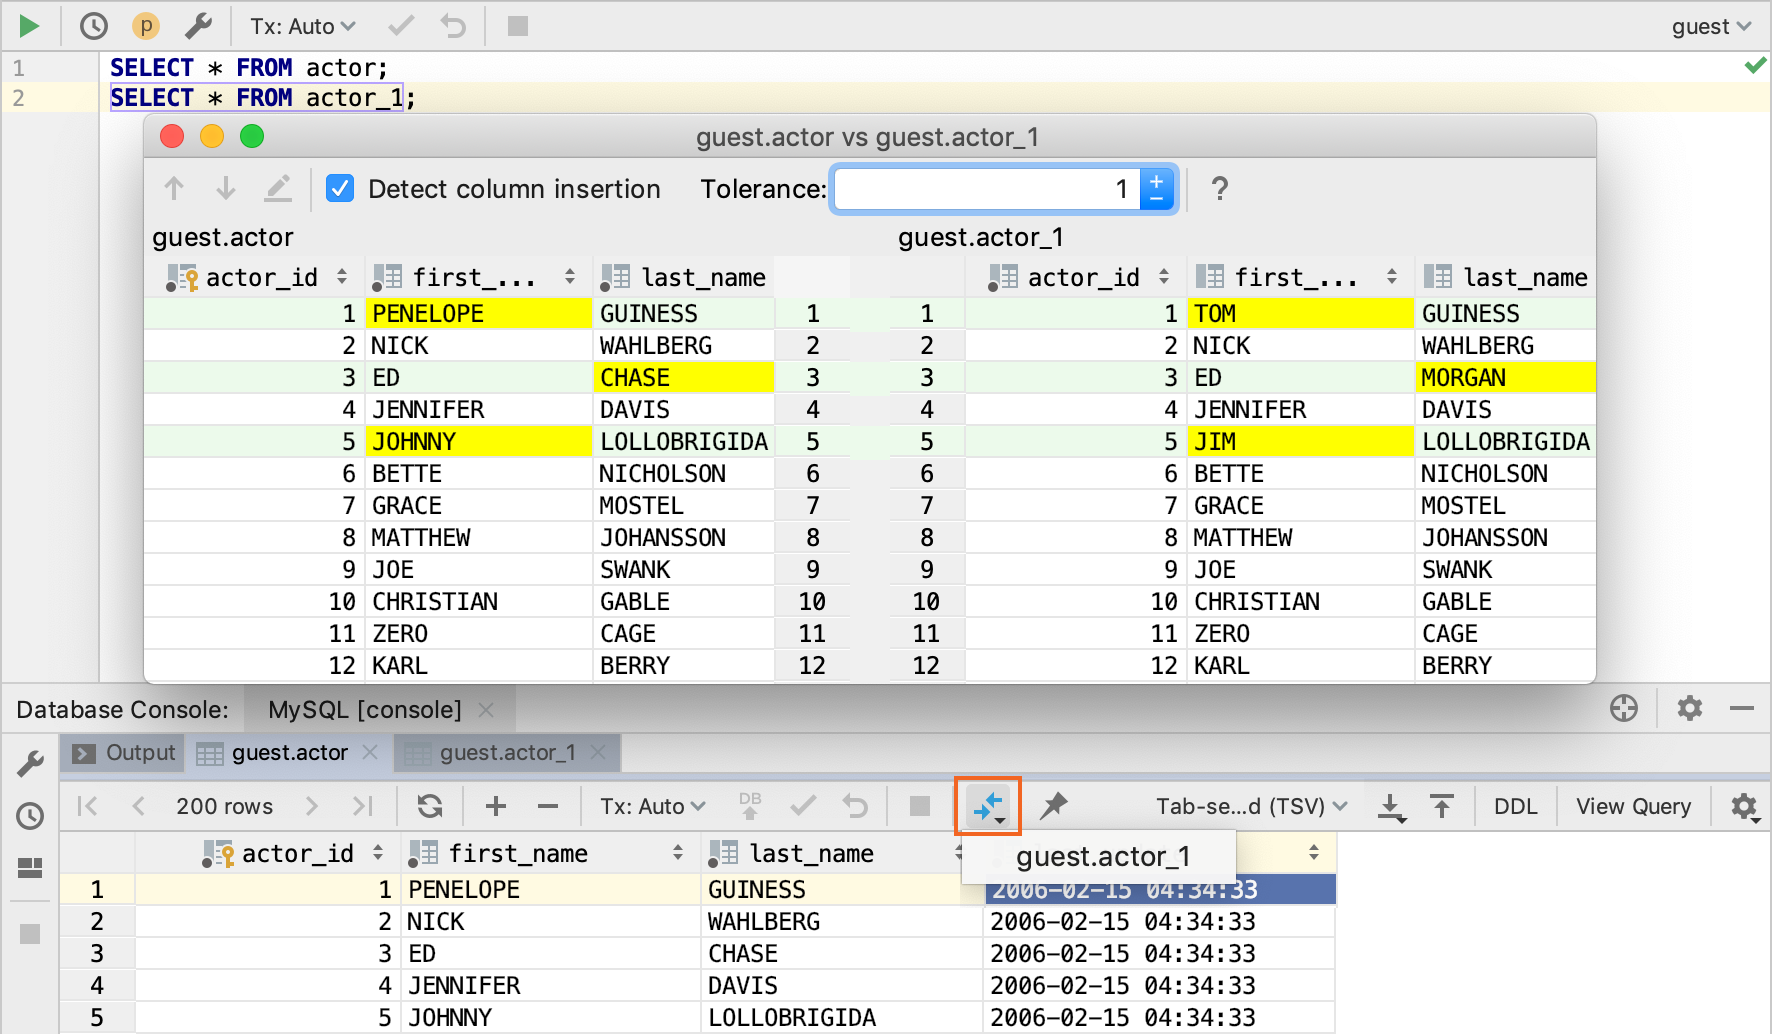Delete row using the minus icon
The image size is (1772, 1034).
click(547, 806)
